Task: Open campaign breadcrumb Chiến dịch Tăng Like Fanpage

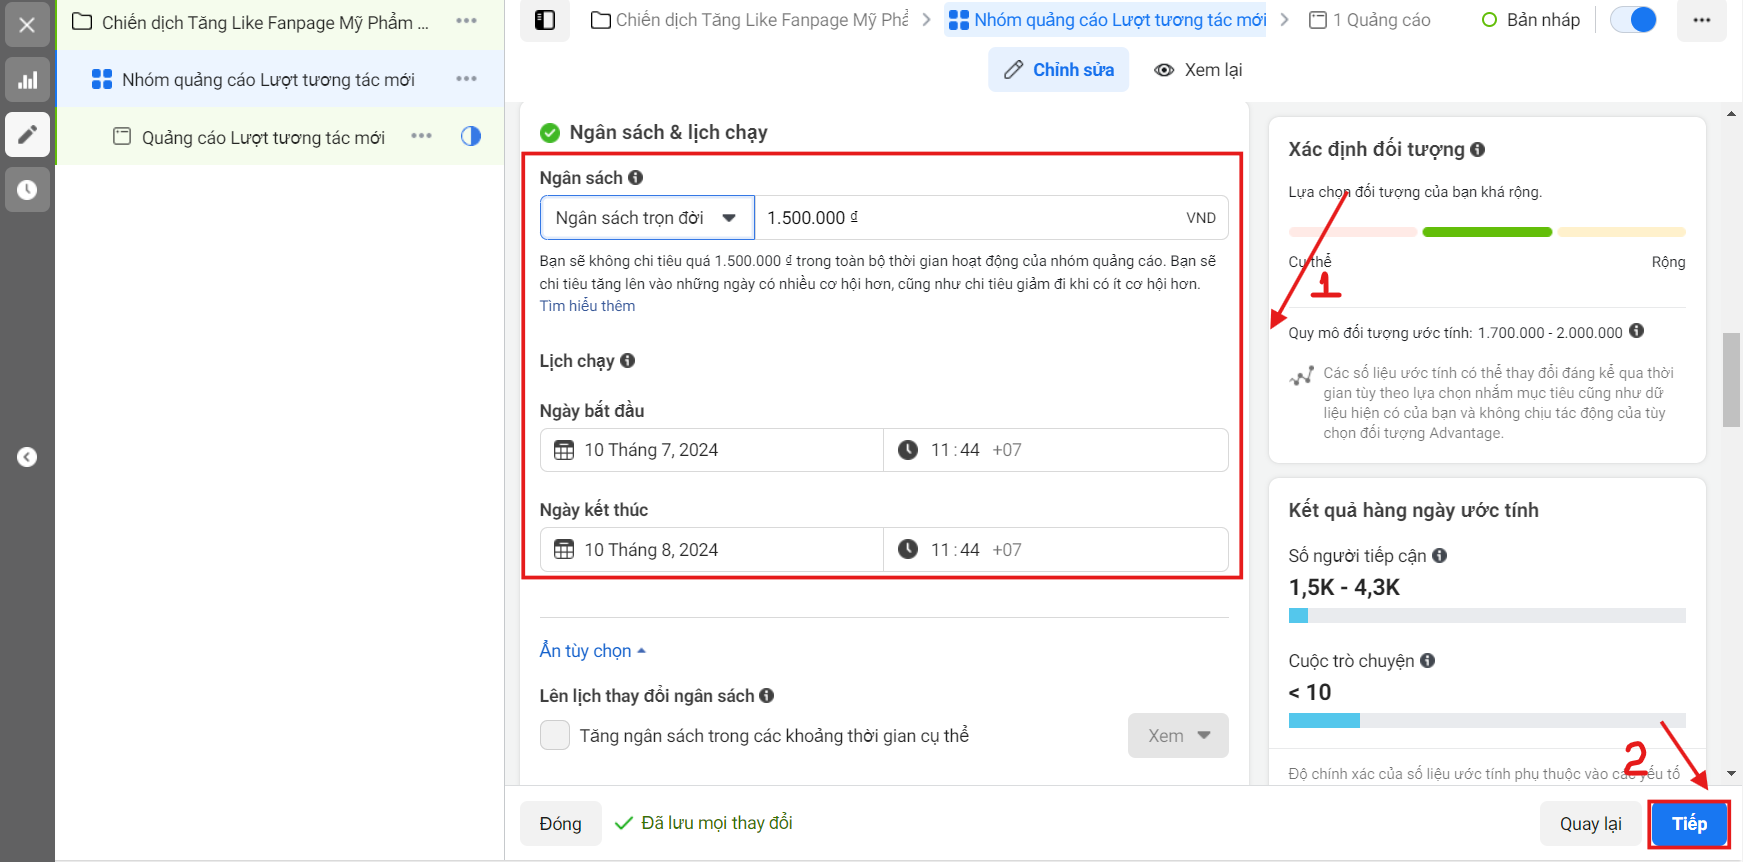Action: (750, 20)
